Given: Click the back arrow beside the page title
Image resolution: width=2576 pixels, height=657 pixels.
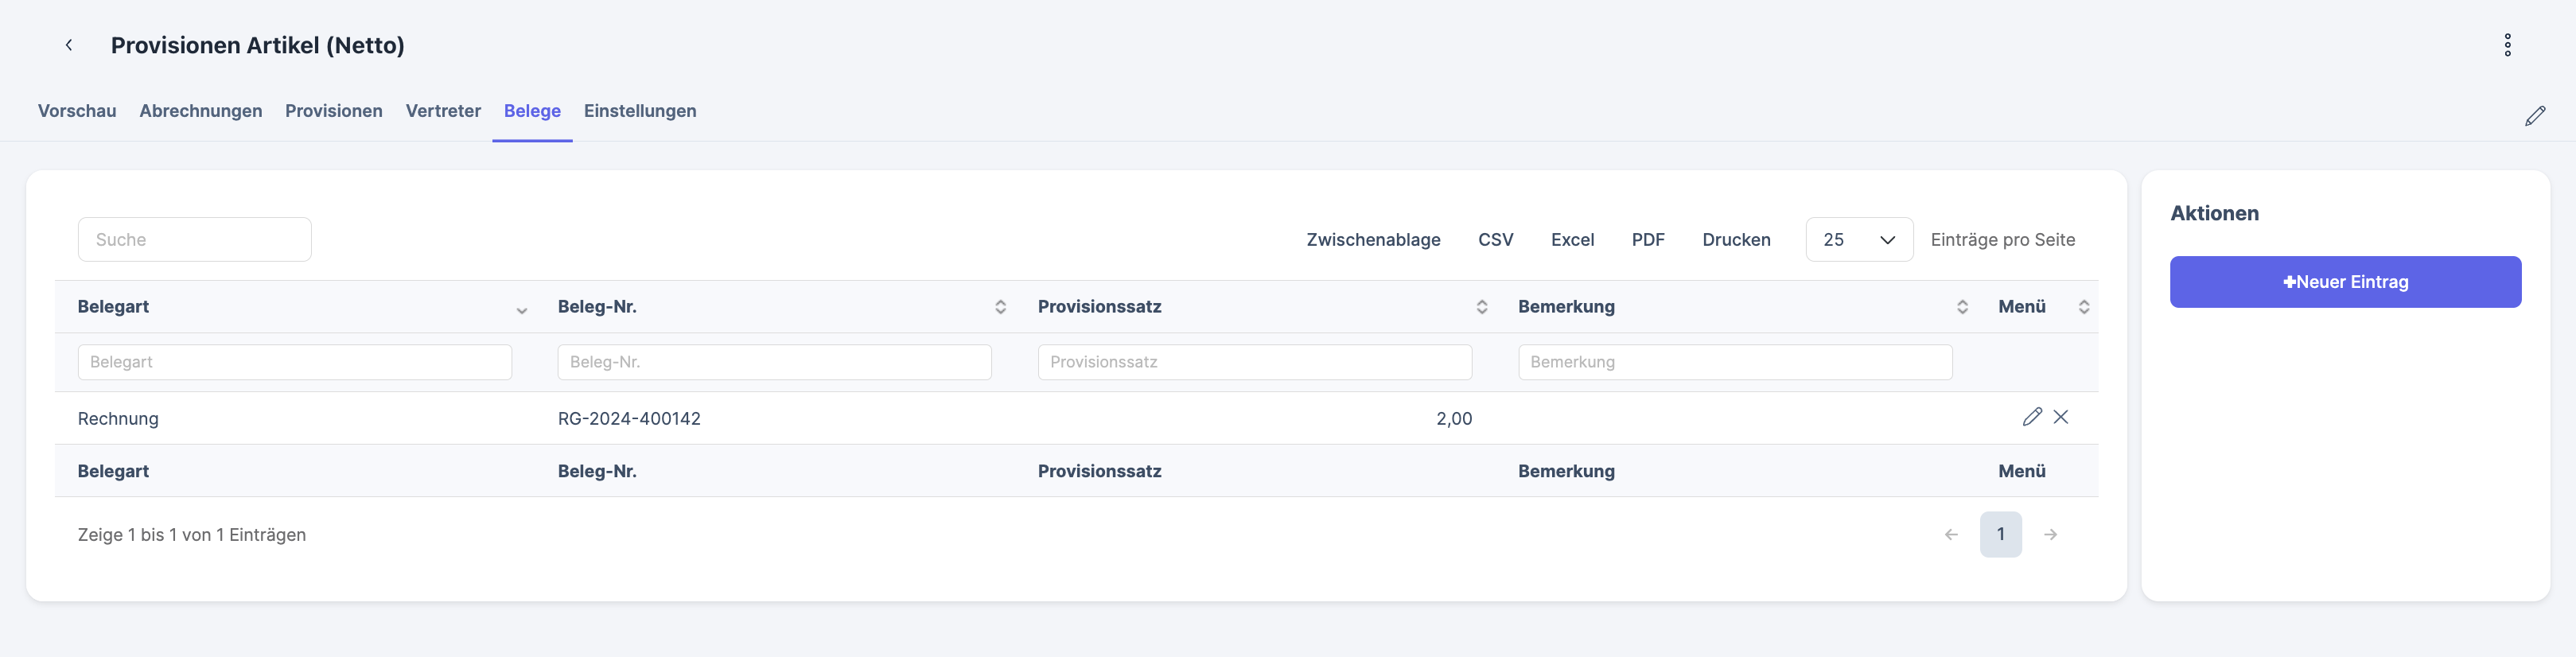Looking at the screenshot, I should point(69,45).
